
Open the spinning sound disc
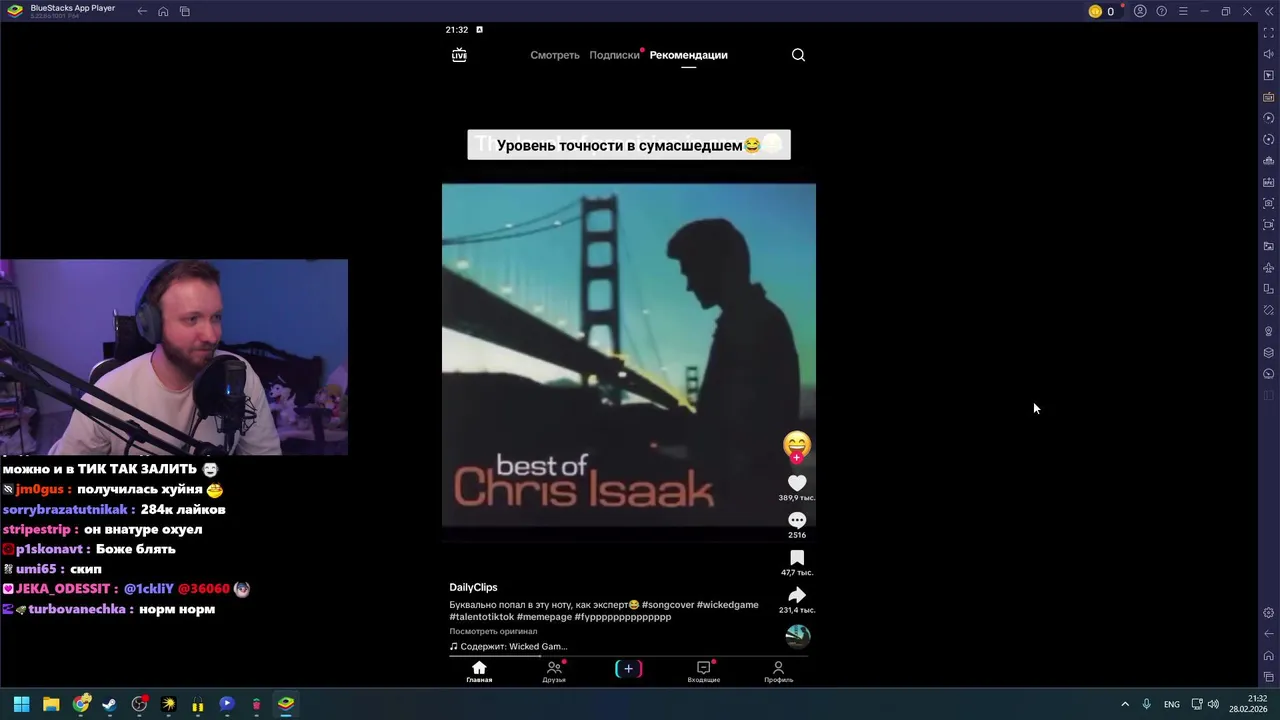[x=797, y=636]
